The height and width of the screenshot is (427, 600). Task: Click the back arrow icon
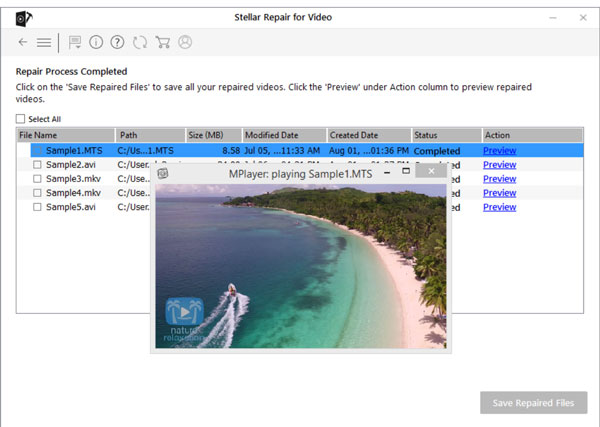pyautogui.click(x=23, y=42)
